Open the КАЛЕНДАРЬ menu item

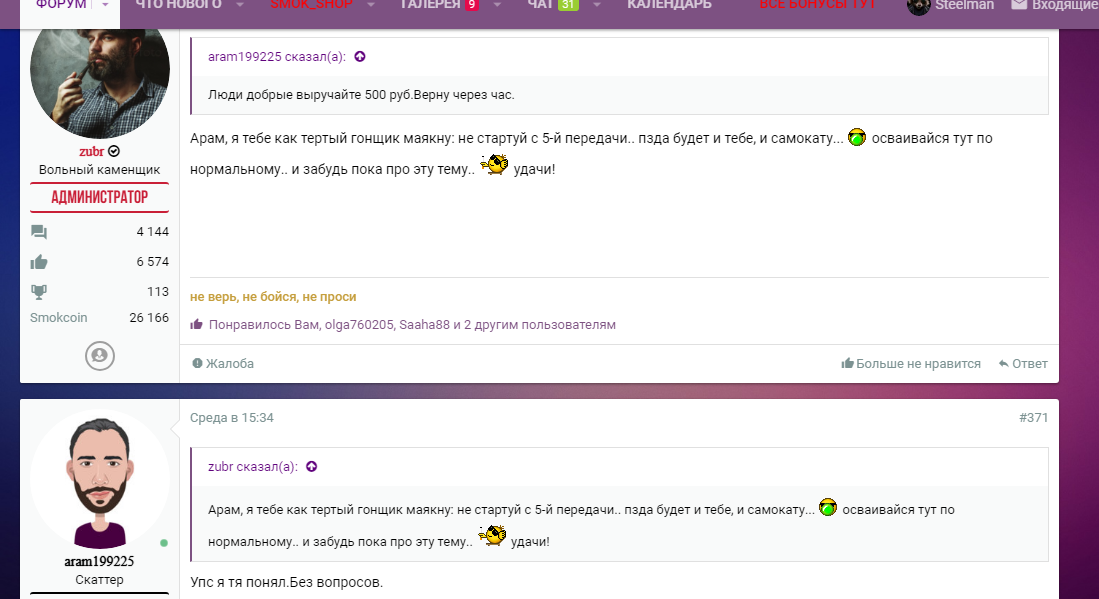tap(669, 5)
